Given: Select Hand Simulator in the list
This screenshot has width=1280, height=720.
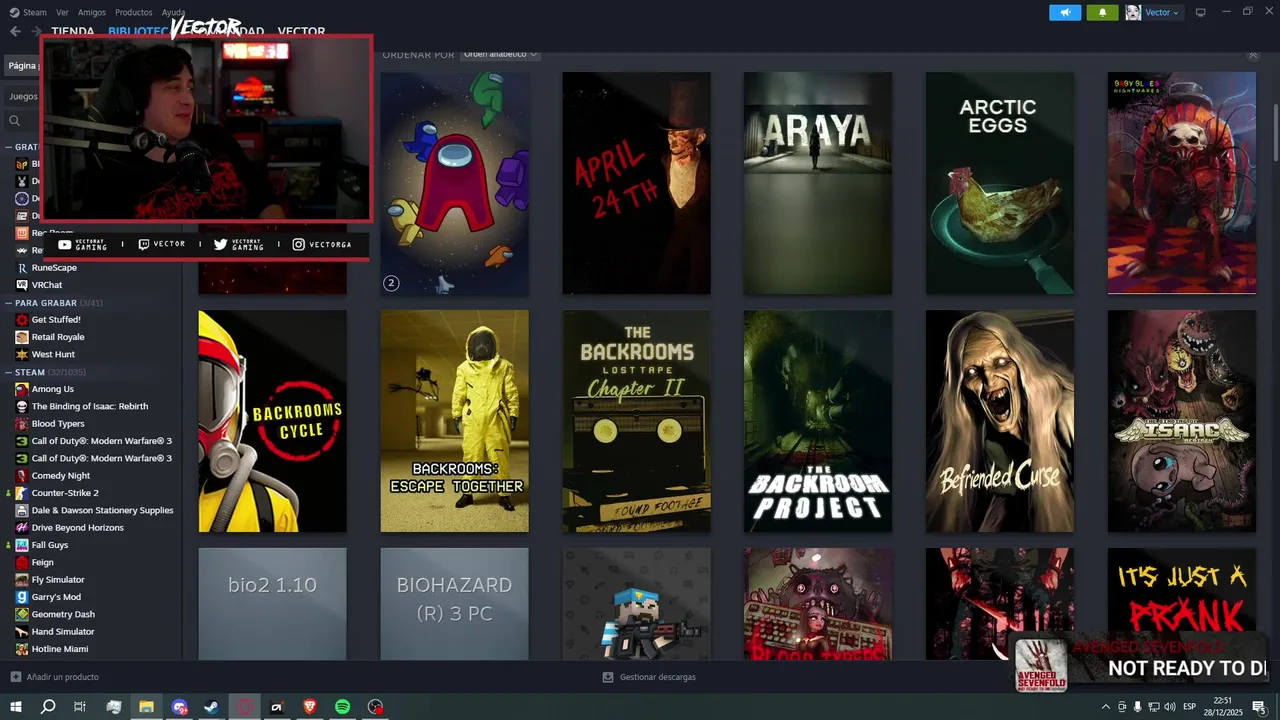Looking at the screenshot, I should pos(63,632).
